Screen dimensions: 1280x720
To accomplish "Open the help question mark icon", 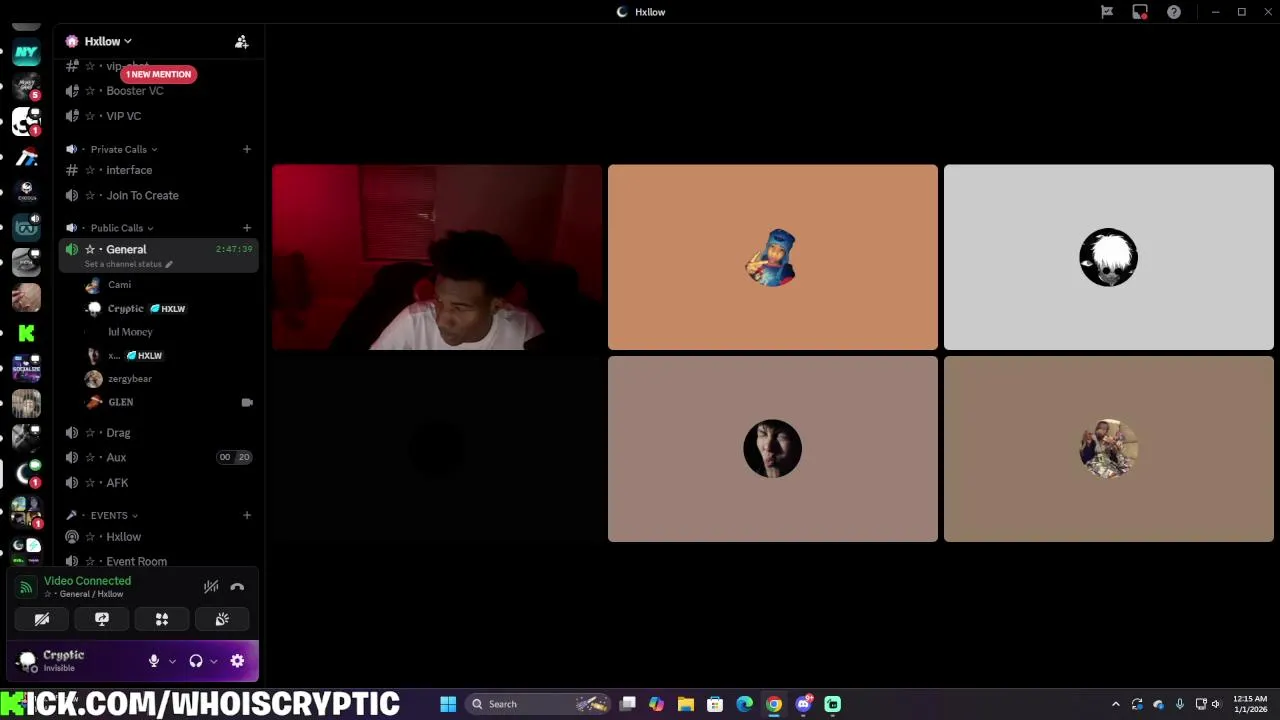I will (x=1174, y=12).
